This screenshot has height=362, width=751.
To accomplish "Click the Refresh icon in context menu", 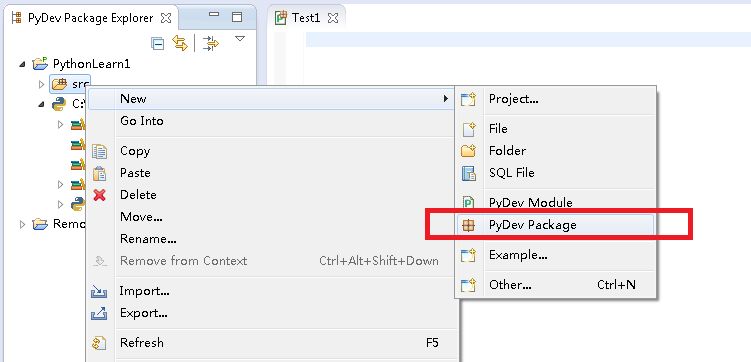I will (x=99, y=343).
